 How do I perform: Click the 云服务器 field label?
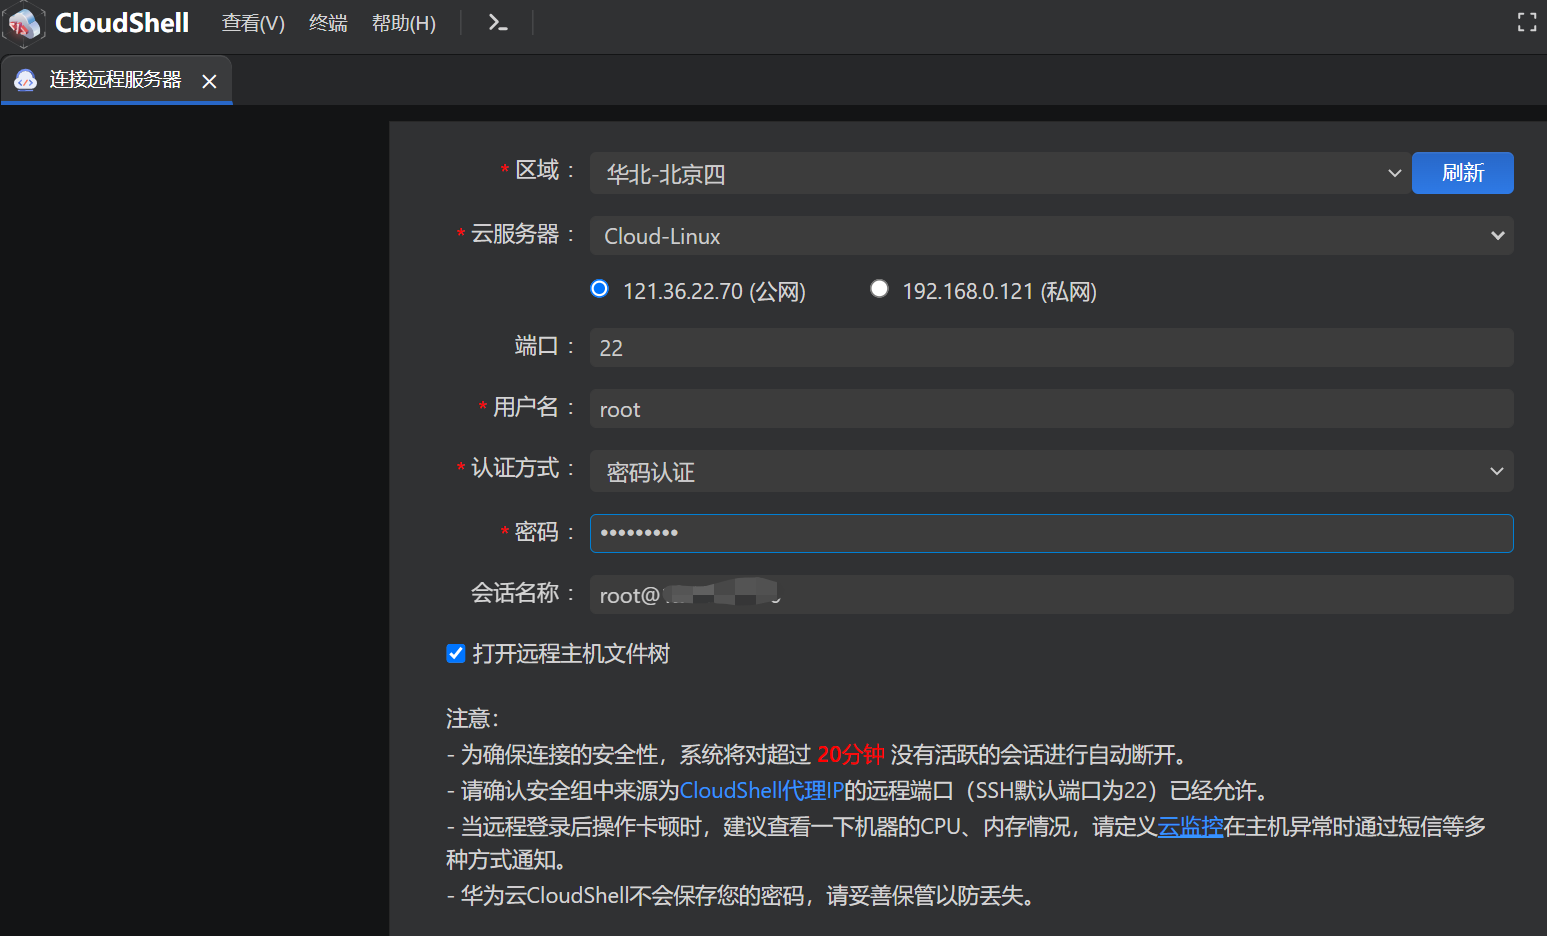[x=515, y=234]
